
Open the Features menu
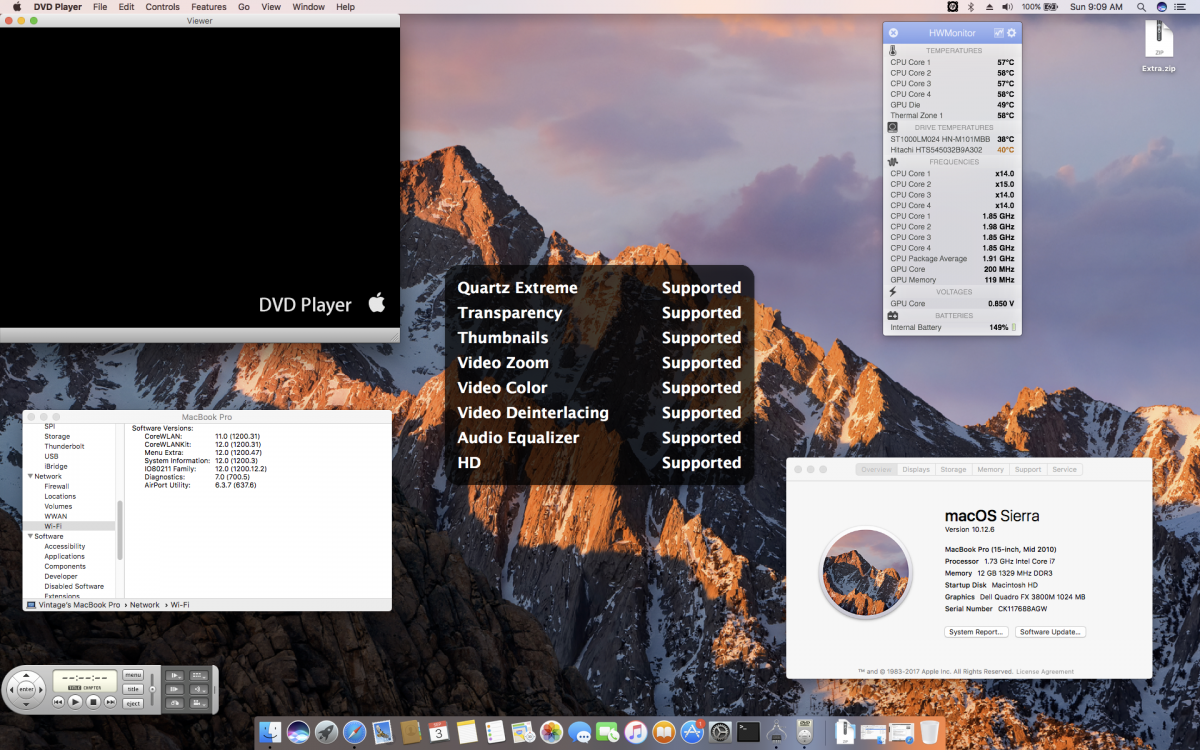point(209,7)
